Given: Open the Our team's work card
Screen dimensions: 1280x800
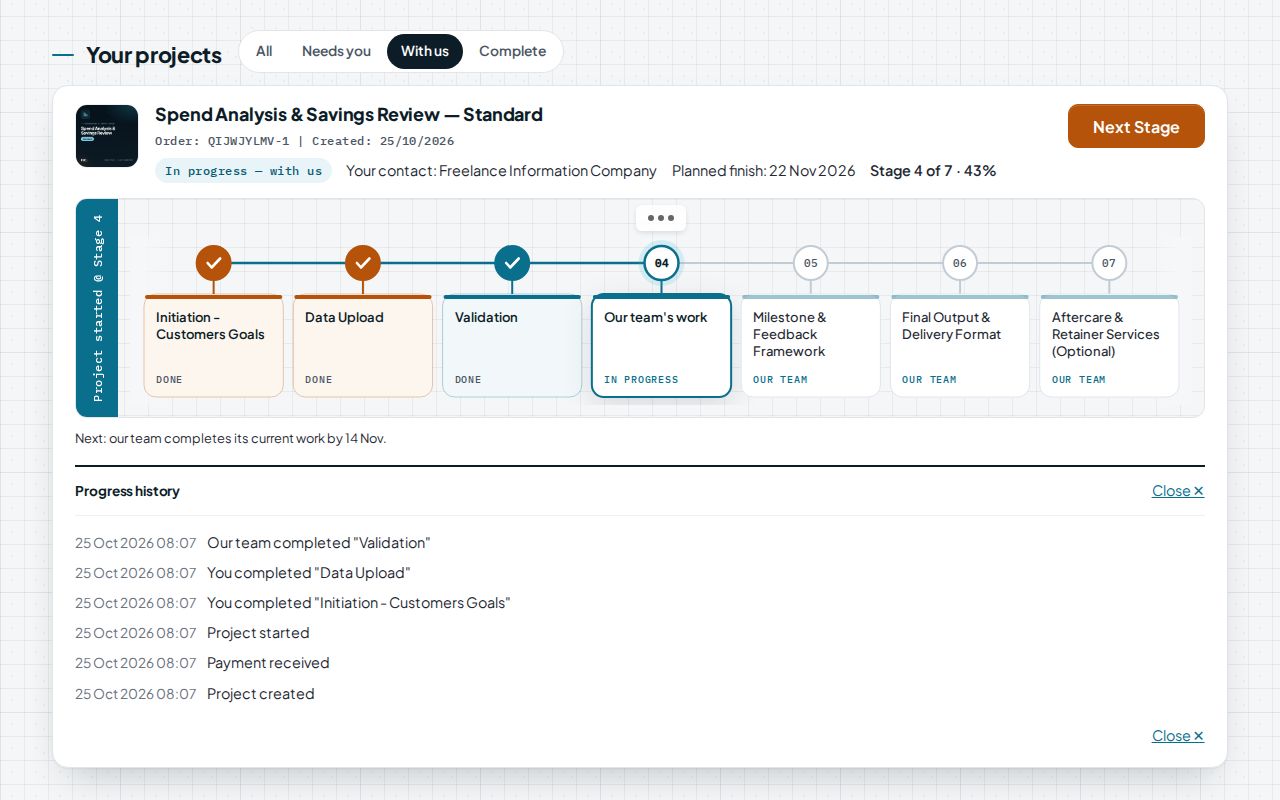Looking at the screenshot, I should (x=661, y=346).
